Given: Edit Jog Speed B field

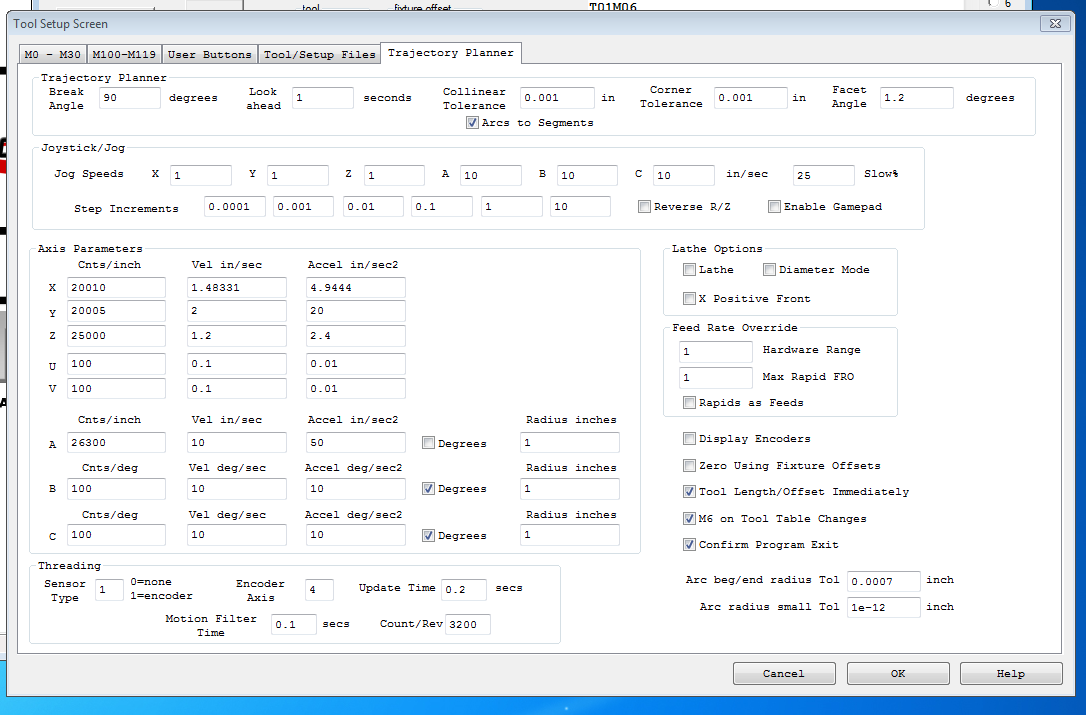Looking at the screenshot, I should 587,175.
